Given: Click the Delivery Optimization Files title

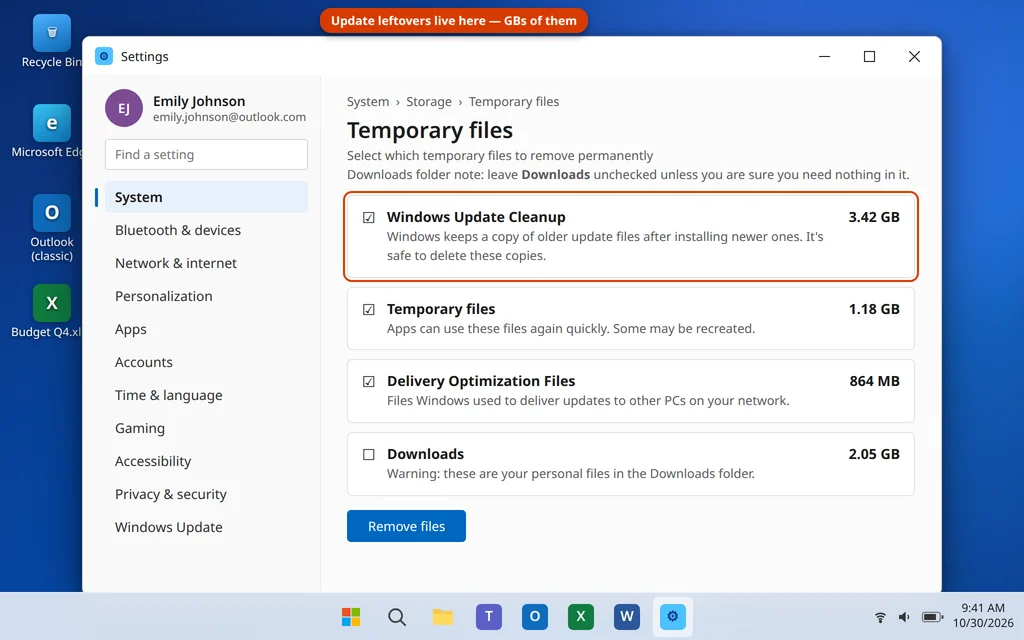Looking at the screenshot, I should coord(481,381).
